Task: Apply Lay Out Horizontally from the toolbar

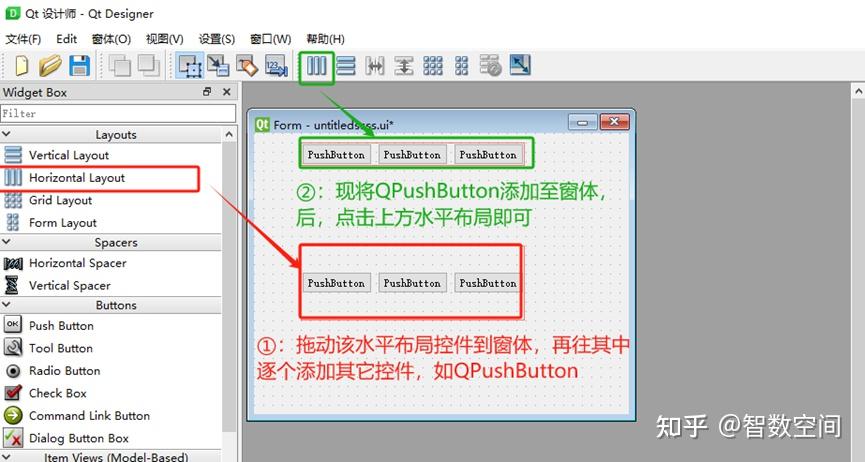Action: pyautogui.click(x=317, y=66)
